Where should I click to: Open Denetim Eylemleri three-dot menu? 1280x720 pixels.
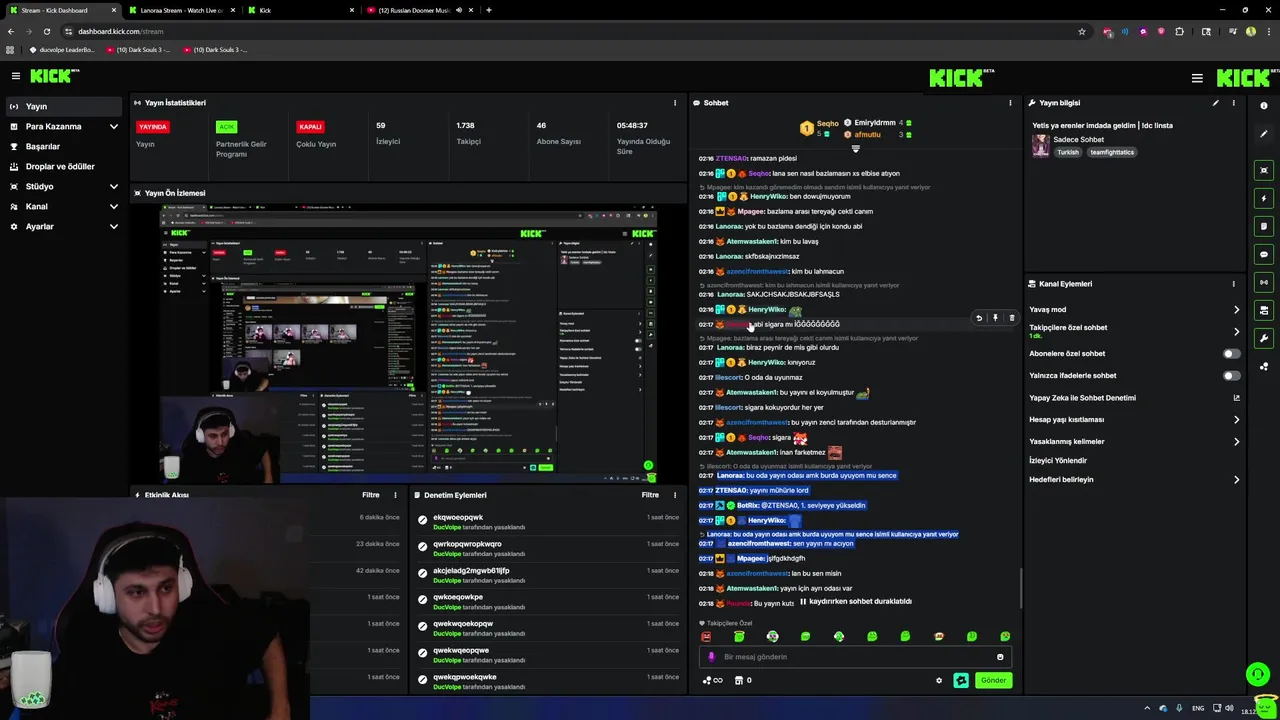tap(675, 495)
